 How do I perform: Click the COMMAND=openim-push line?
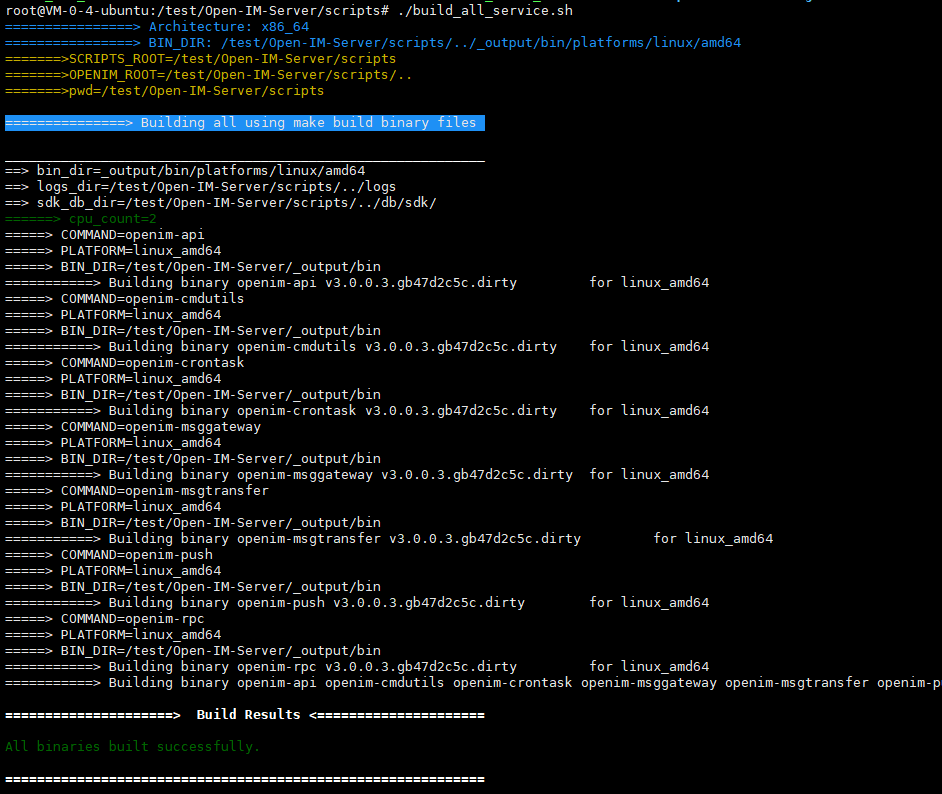[136, 555]
